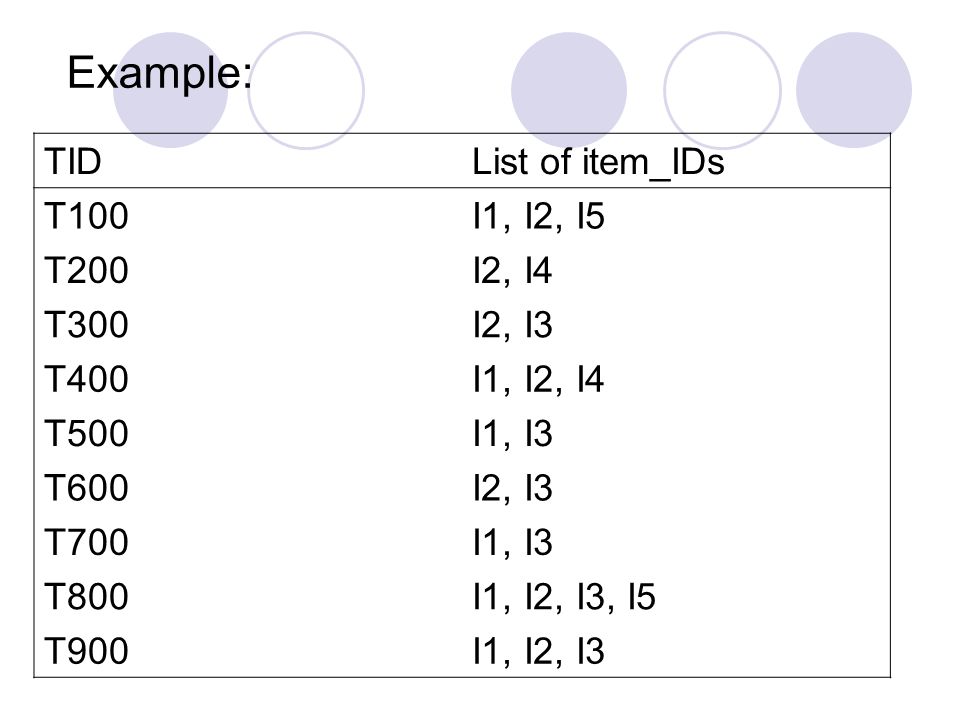
Task: Select the 'List of item_IDs' header
Action: (x=598, y=163)
